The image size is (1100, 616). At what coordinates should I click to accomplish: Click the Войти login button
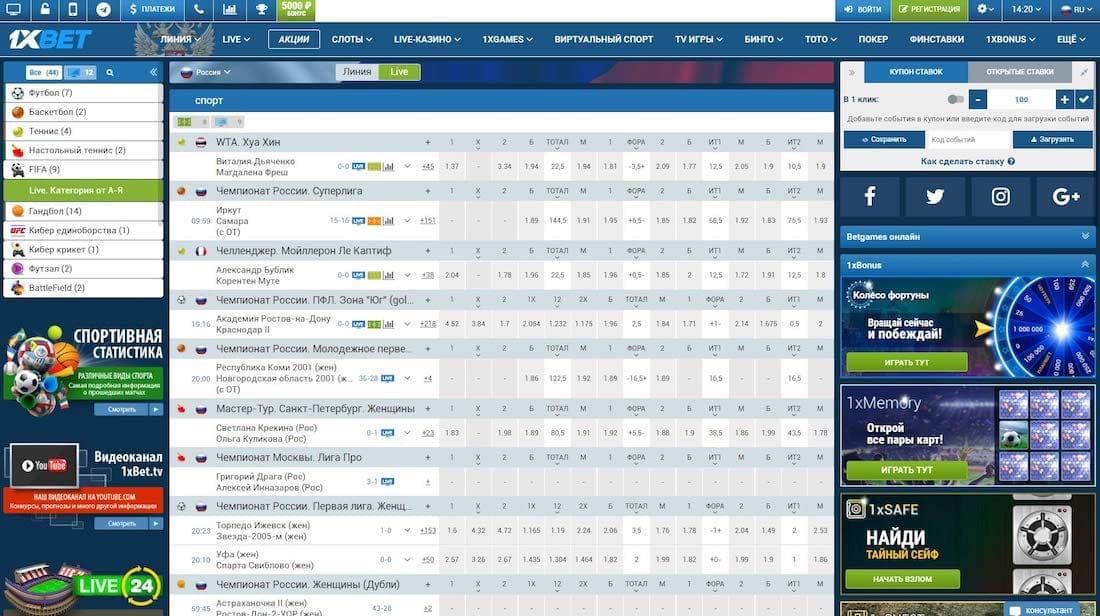point(863,9)
